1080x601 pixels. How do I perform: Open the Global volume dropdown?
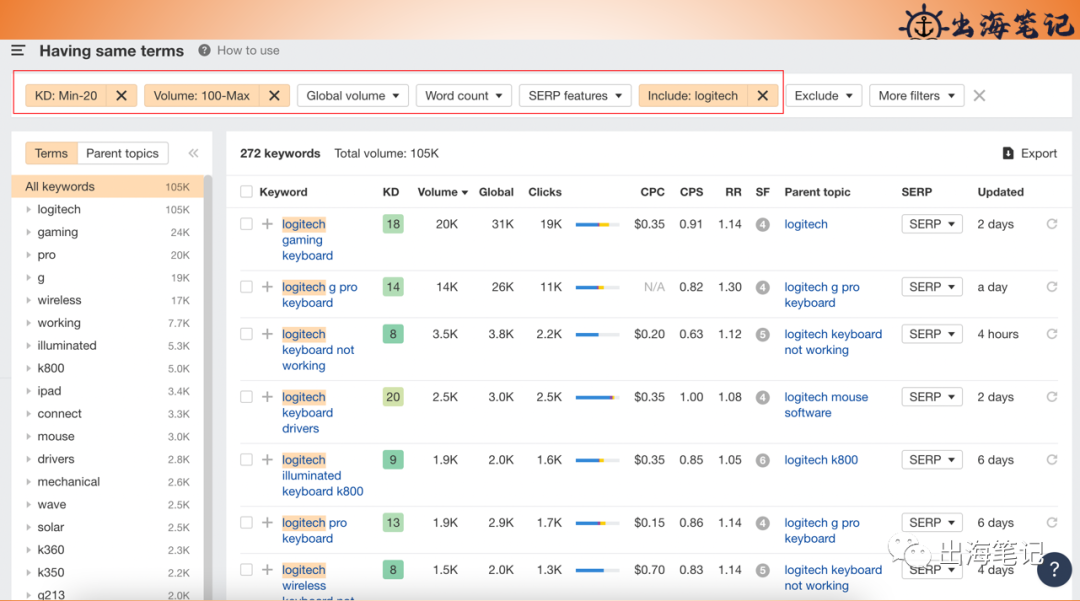point(353,96)
